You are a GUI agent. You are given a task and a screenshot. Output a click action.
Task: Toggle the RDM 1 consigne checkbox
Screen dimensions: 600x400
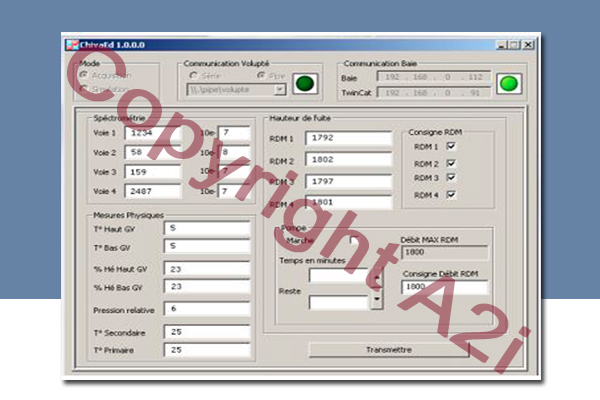(x=451, y=146)
